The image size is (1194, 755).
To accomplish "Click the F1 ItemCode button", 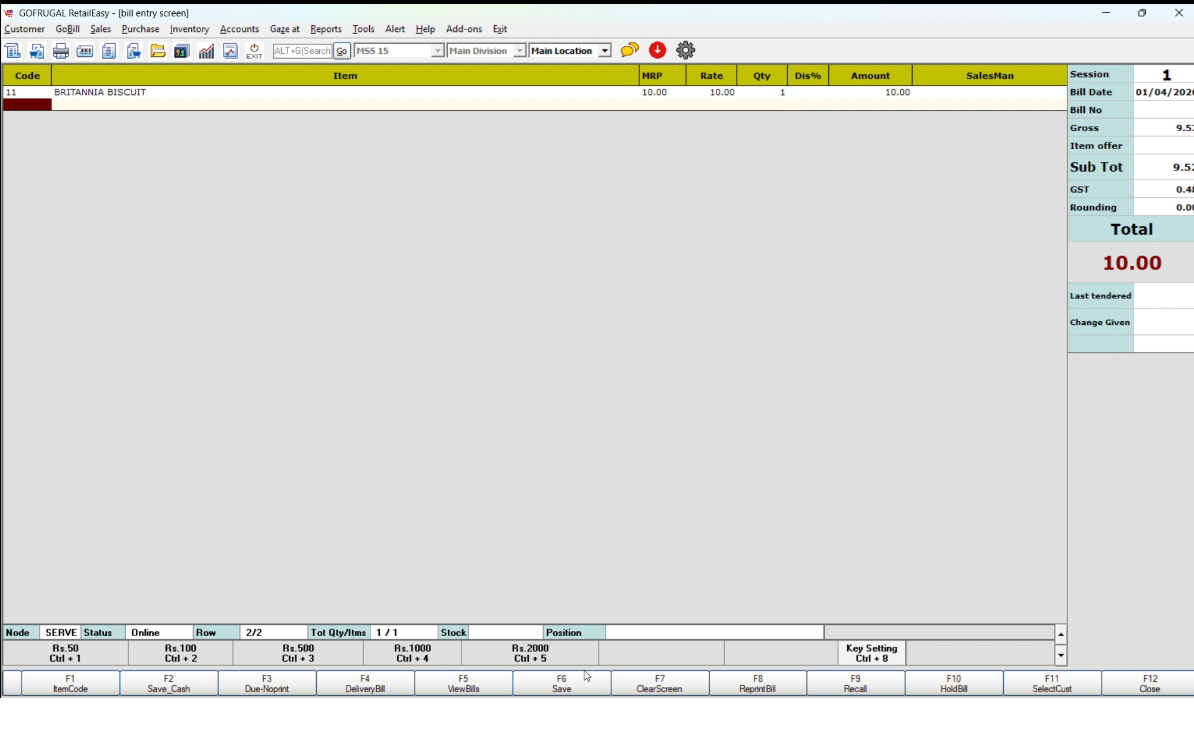I will (70, 683).
